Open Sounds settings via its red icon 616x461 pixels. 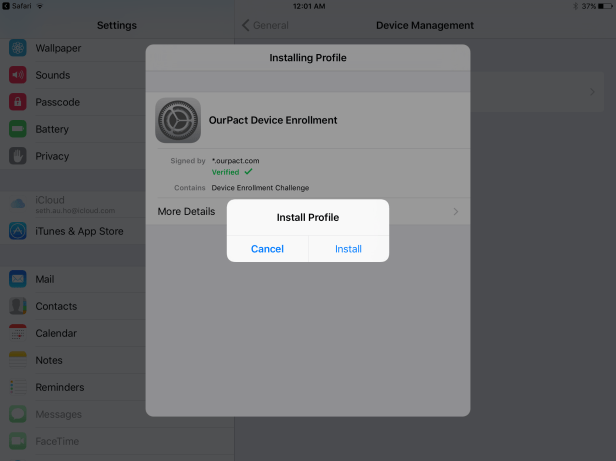click(18, 75)
